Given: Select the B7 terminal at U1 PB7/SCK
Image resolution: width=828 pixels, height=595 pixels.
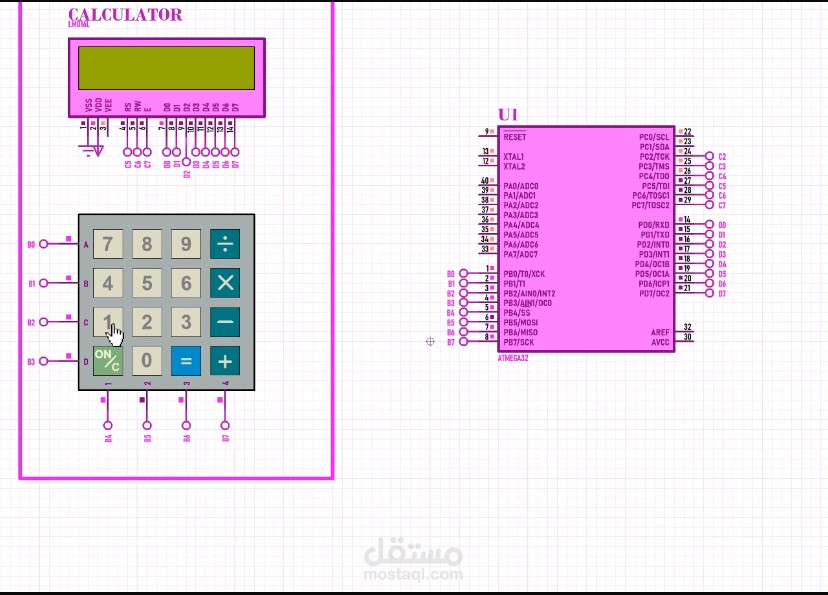Looking at the screenshot, I should click(463, 342).
